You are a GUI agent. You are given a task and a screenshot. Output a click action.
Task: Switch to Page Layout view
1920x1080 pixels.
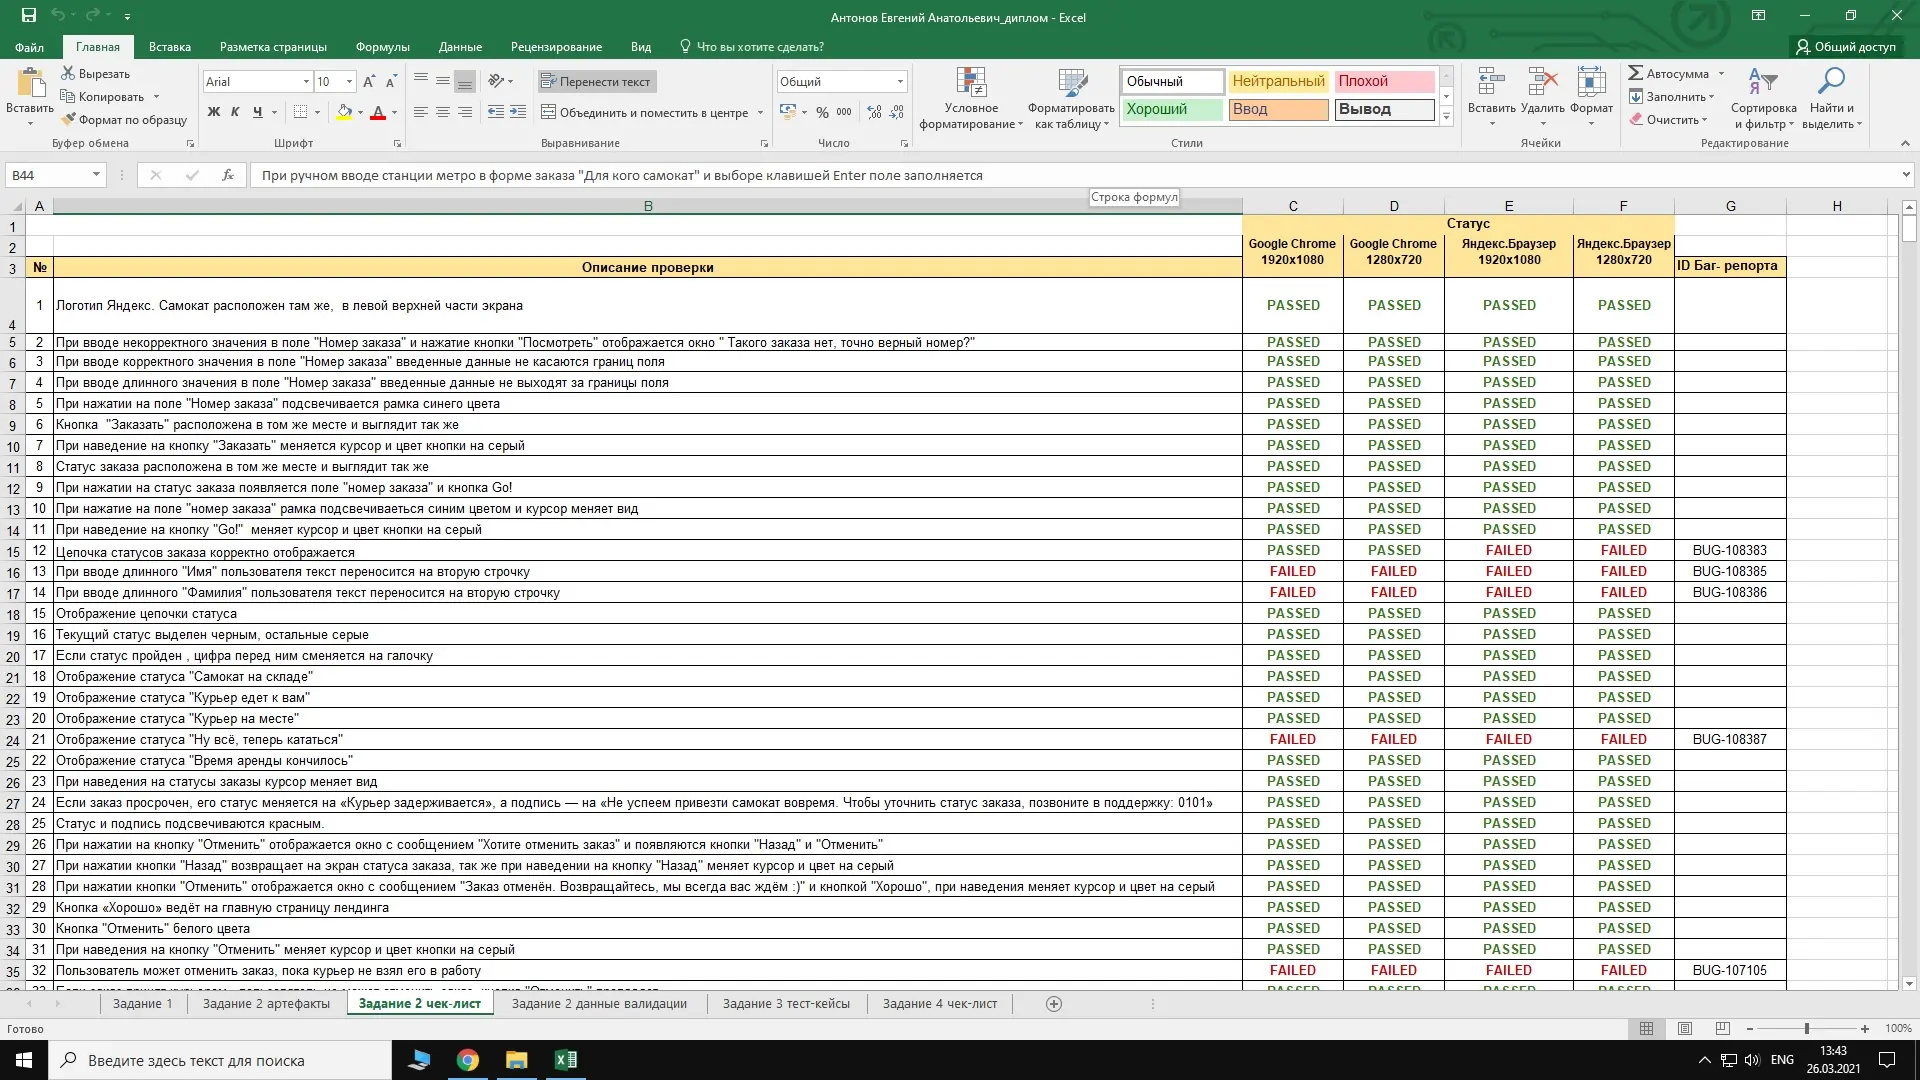(1685, 1028)
